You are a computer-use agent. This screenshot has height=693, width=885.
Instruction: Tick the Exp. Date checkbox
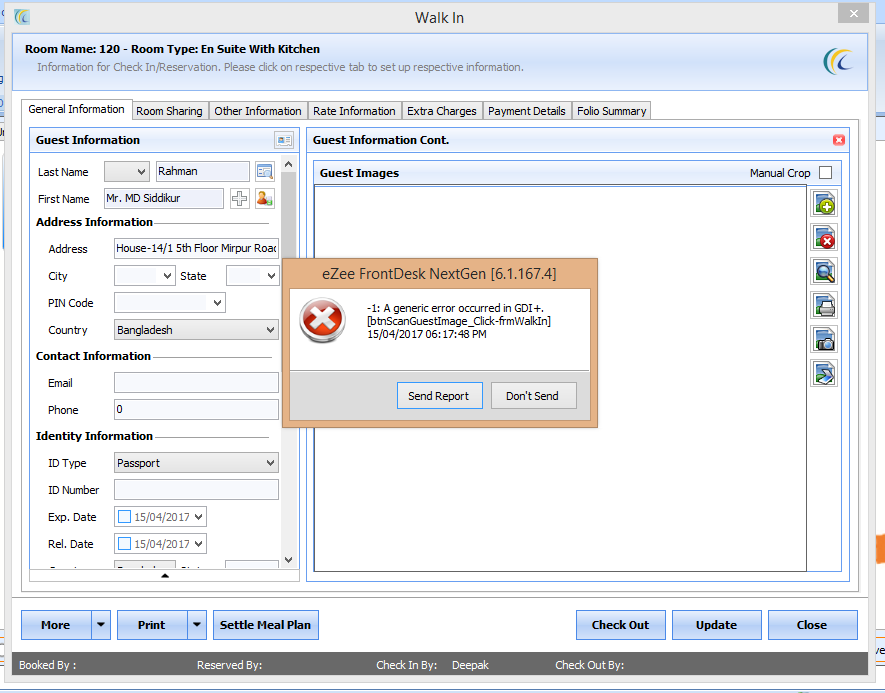pos(125,516)
